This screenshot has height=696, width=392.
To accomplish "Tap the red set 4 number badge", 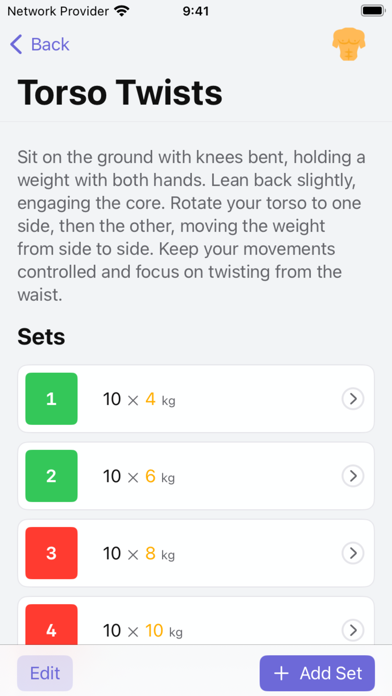I will (51, 624).
